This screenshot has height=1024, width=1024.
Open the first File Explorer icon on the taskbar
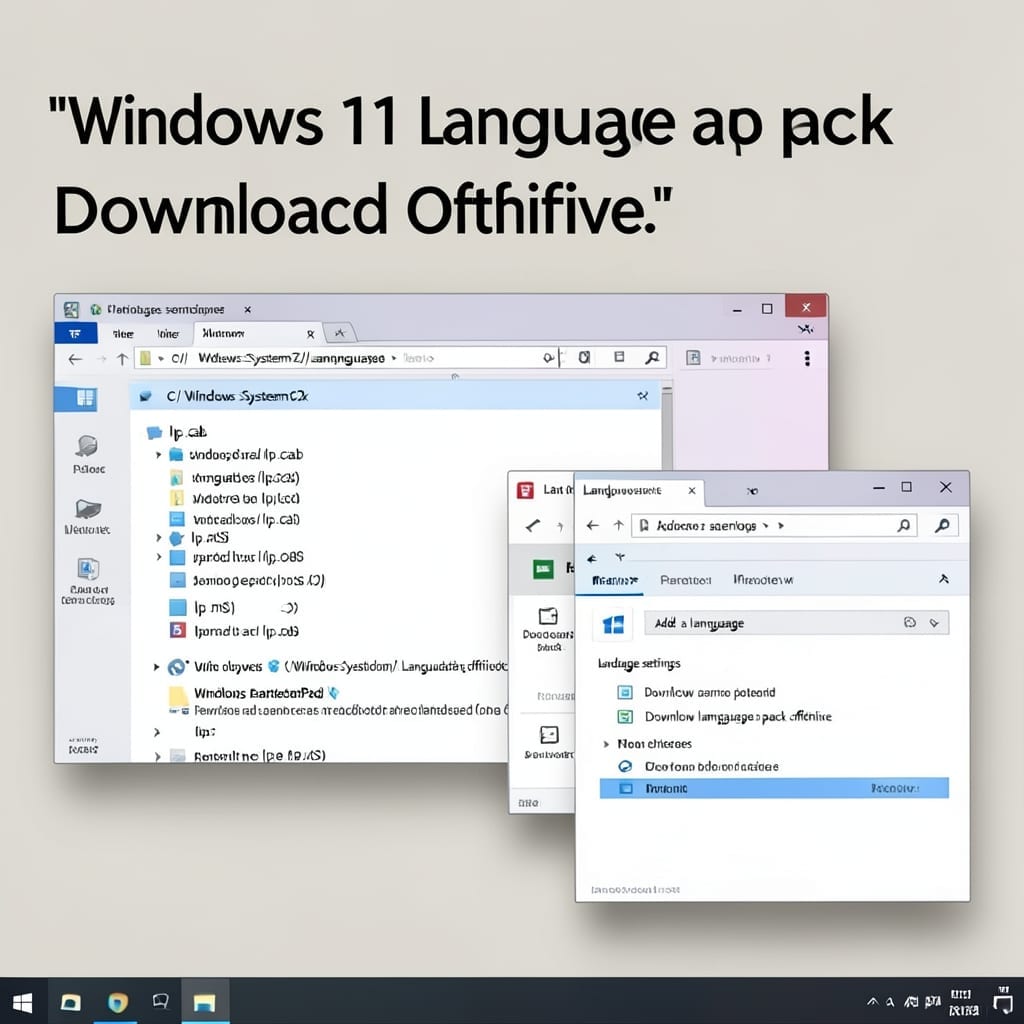(x=71, y=1002)
